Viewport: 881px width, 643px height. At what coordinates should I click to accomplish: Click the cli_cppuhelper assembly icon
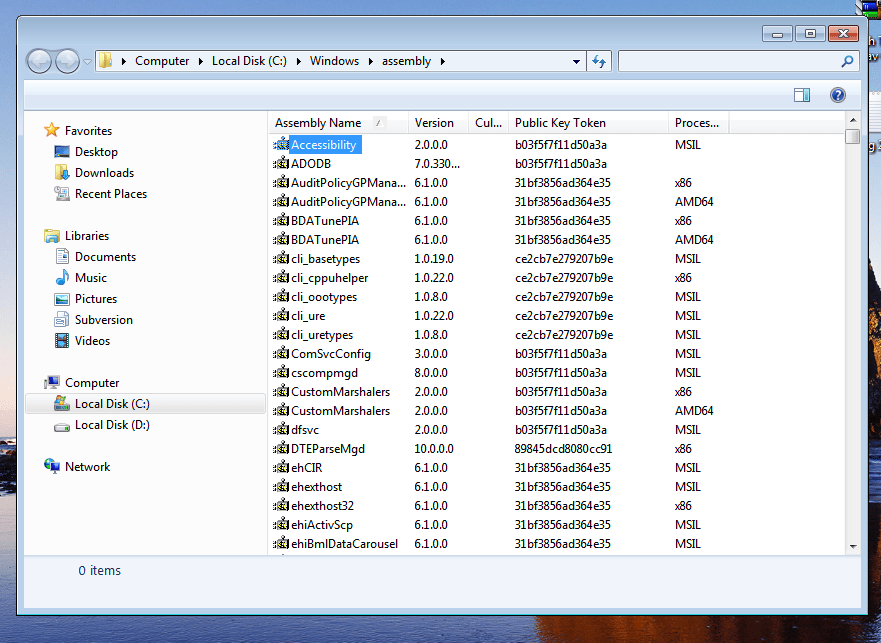click(x=281, y=278)
